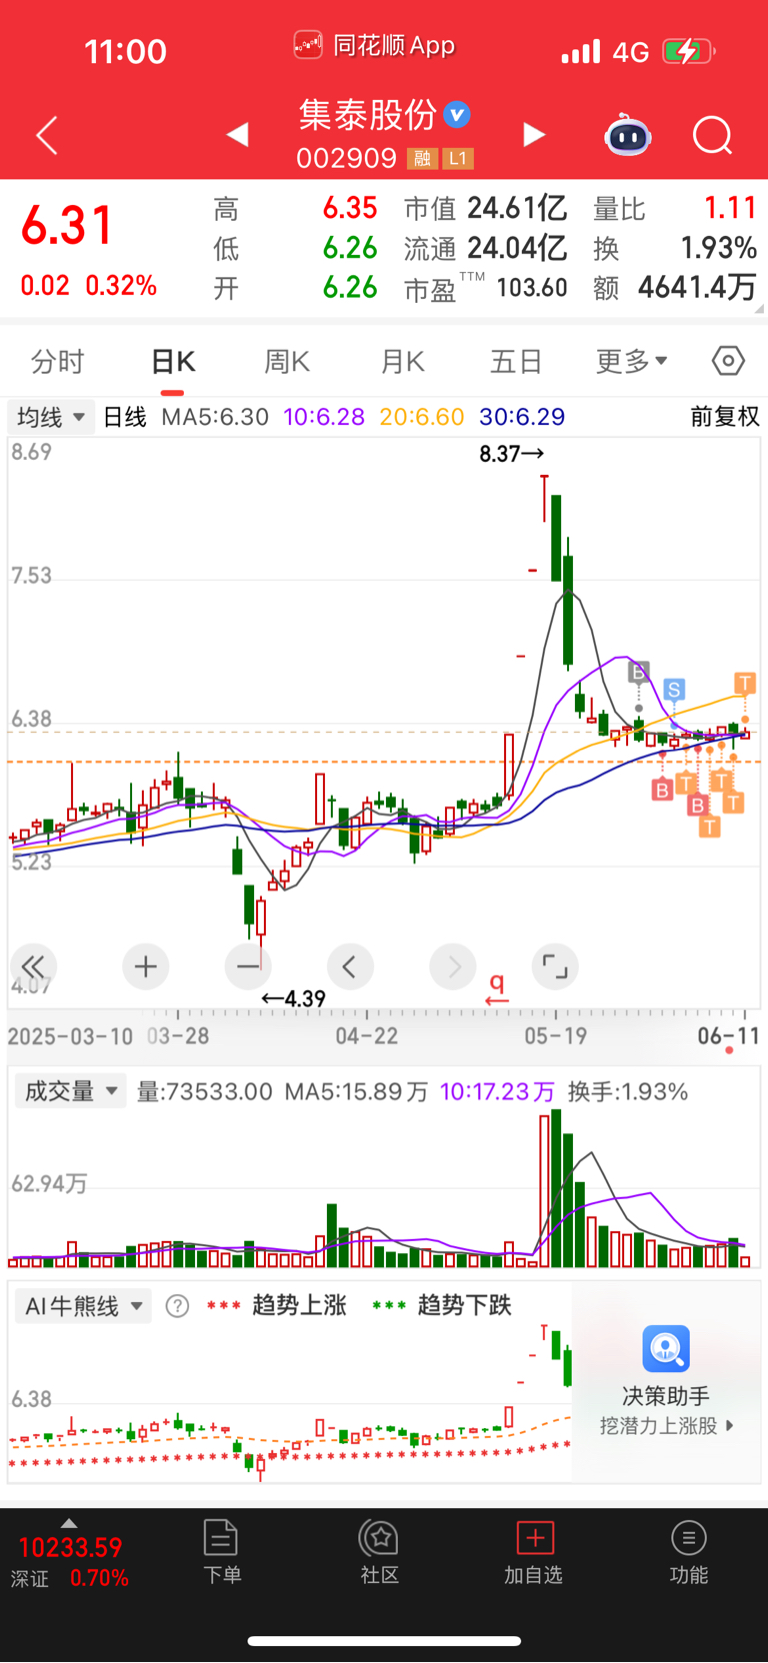Tap 挖潜力上涨股 link
Image resolution: width=768 pixels, height=1663 pixels.
(x=666, y=1426)
